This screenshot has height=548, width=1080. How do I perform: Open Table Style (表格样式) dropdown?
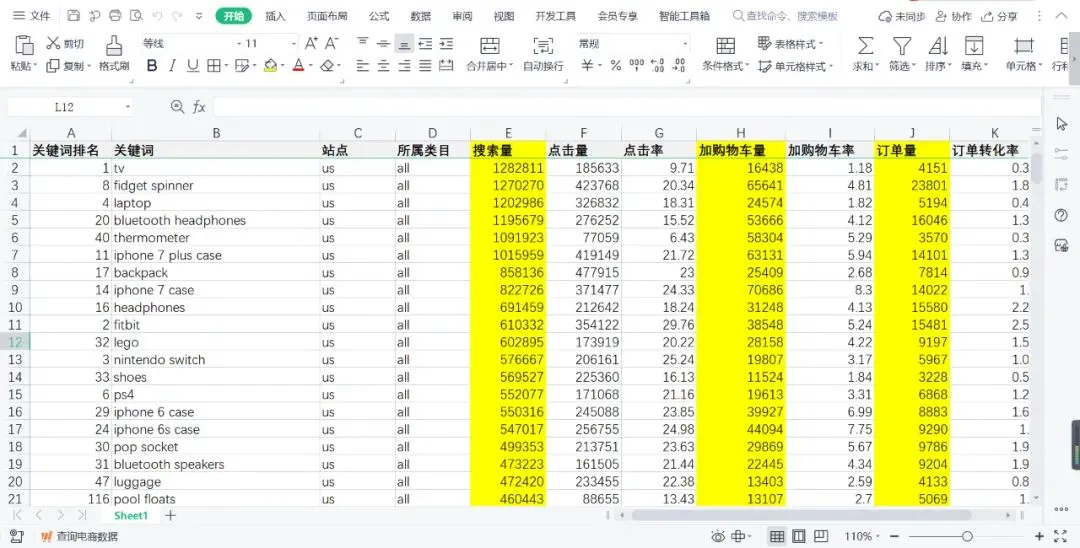pyautogui.click(x=791, y=44)
